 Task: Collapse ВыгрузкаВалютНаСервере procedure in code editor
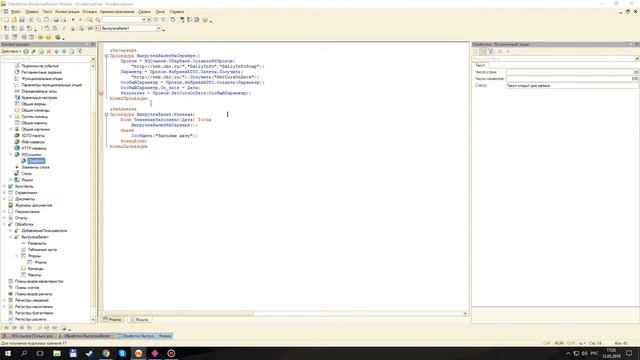[107, 56]
